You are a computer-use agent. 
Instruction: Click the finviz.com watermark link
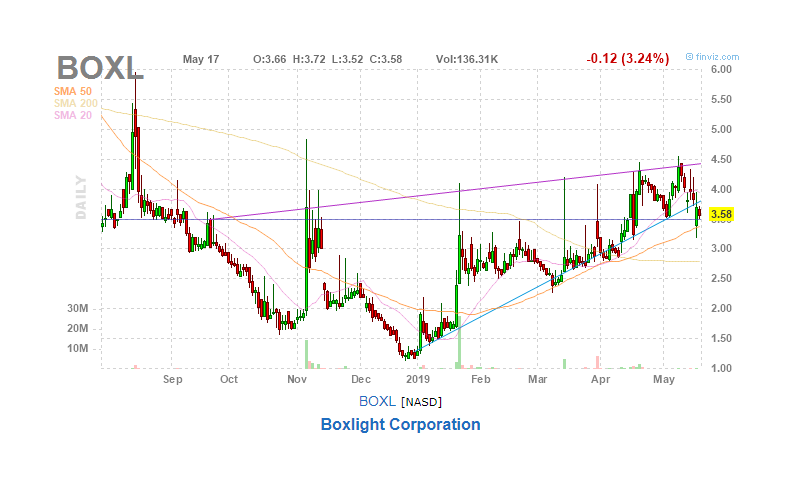tap(712, 57)
